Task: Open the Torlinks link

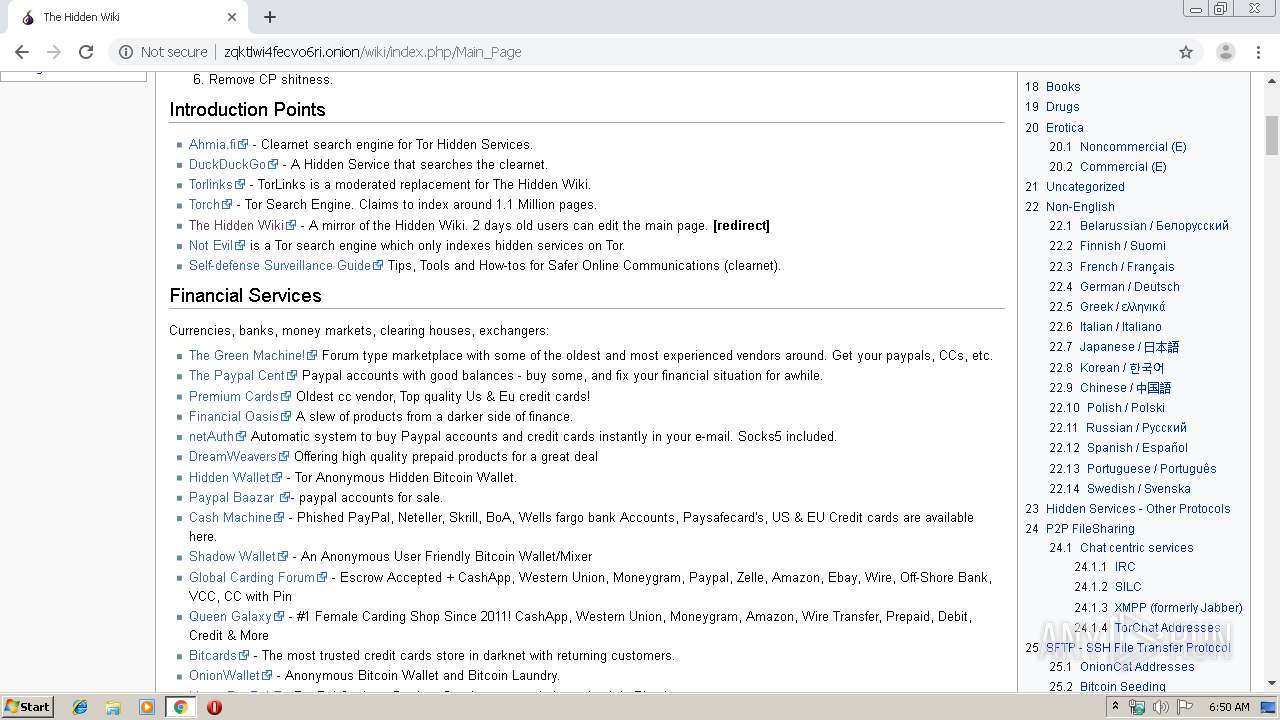Action: pyautogui.click(x=210, y=184)
